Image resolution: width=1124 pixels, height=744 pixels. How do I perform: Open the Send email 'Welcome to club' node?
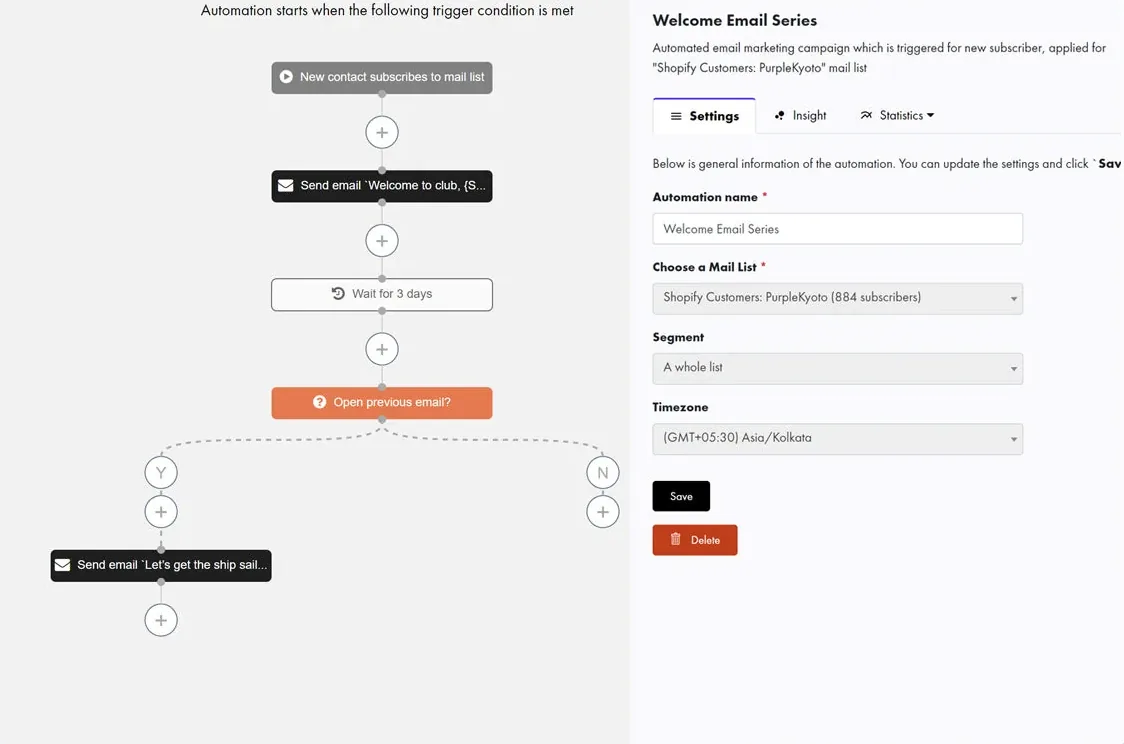point(381,186)
